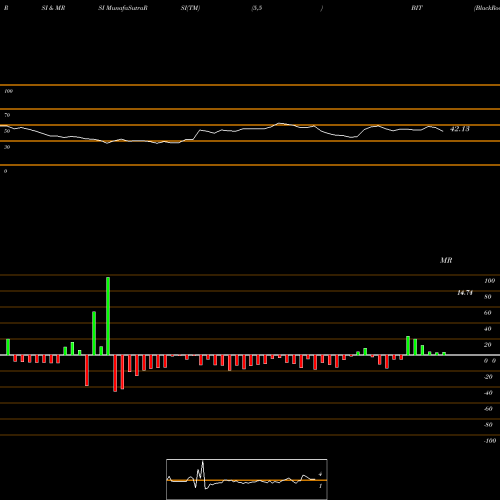Click the RSI axis label 100
The width and height of the screenshot is (500, 500).
click(8, 91)
